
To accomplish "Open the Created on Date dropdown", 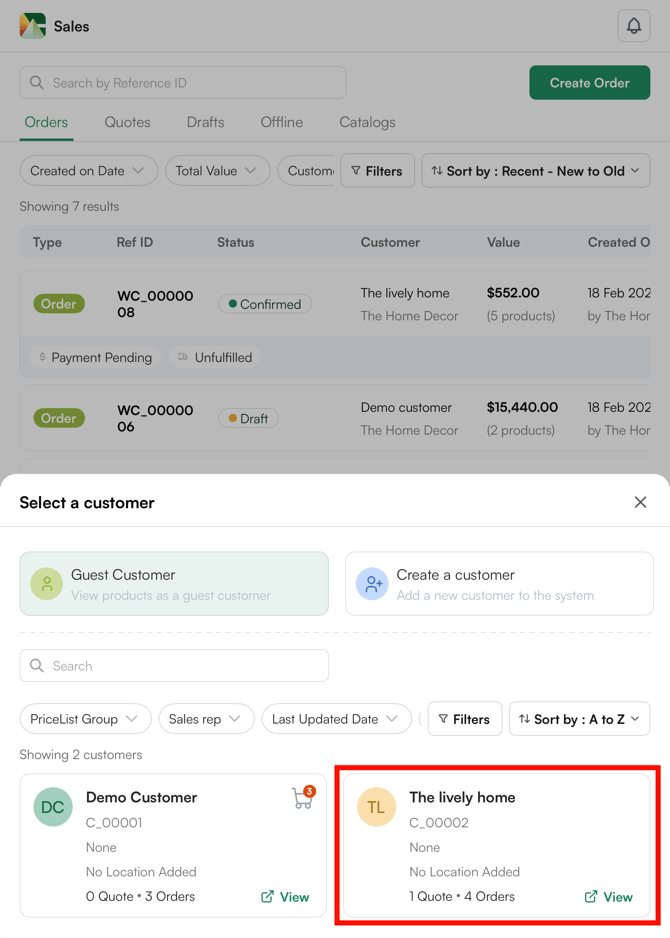I will [x=88, y=170].
